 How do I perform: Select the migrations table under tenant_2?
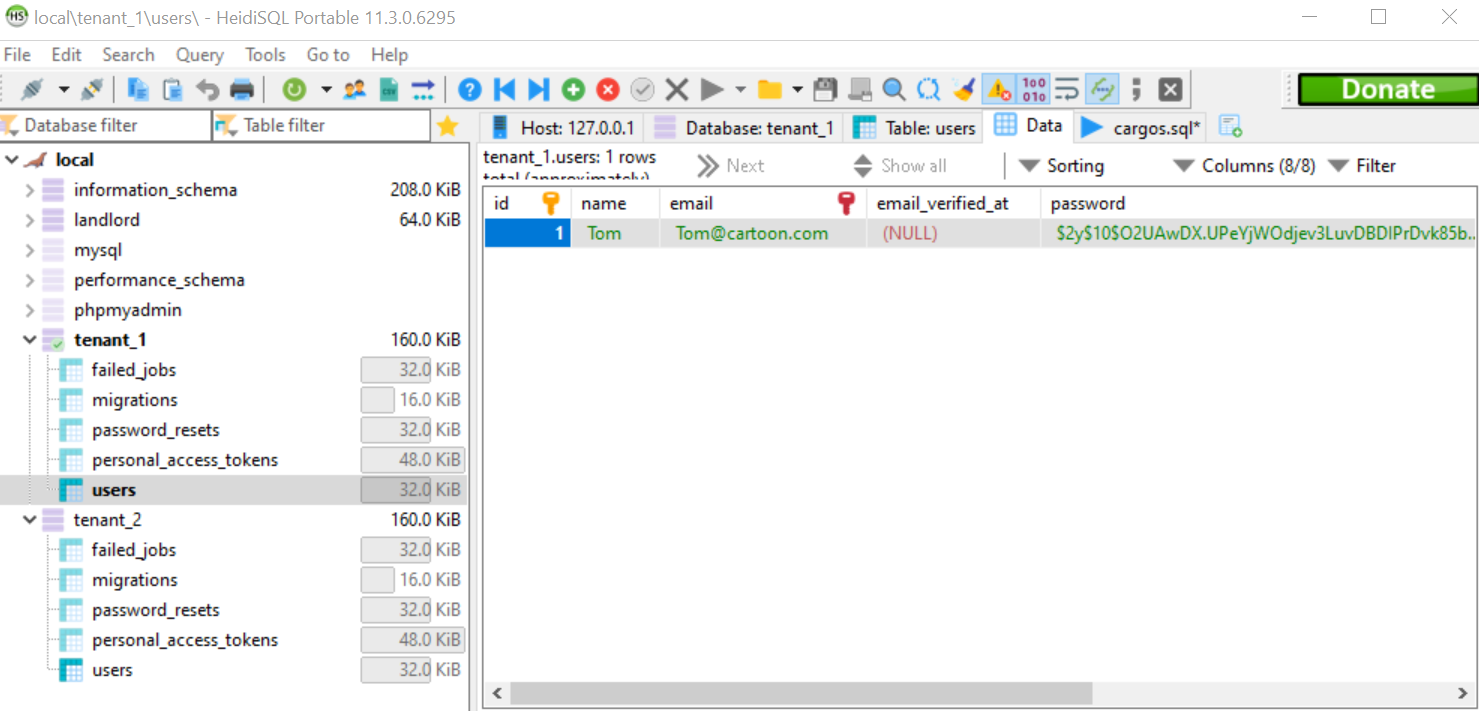[x=135, y=580]
